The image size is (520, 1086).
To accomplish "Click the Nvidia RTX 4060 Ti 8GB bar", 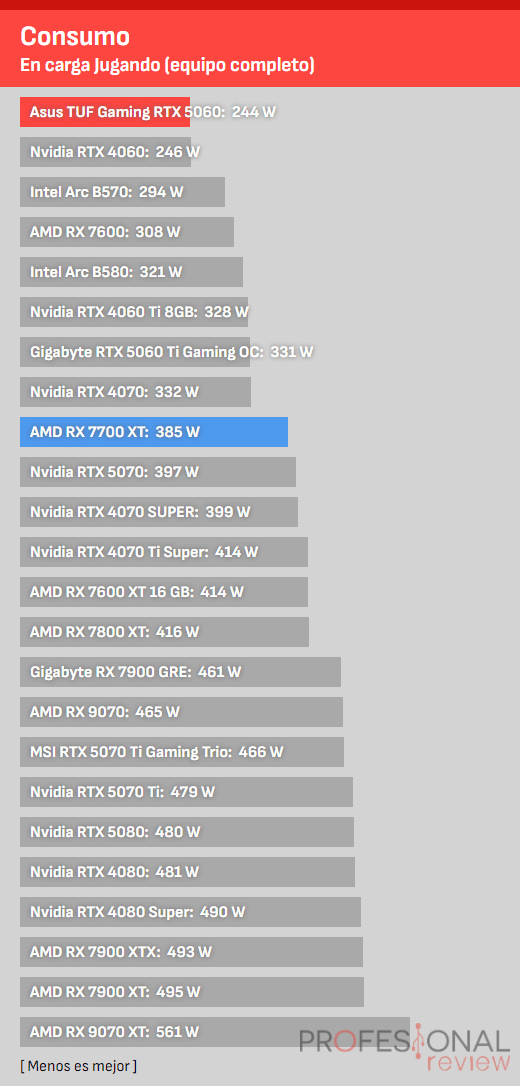I will point(134,312).
